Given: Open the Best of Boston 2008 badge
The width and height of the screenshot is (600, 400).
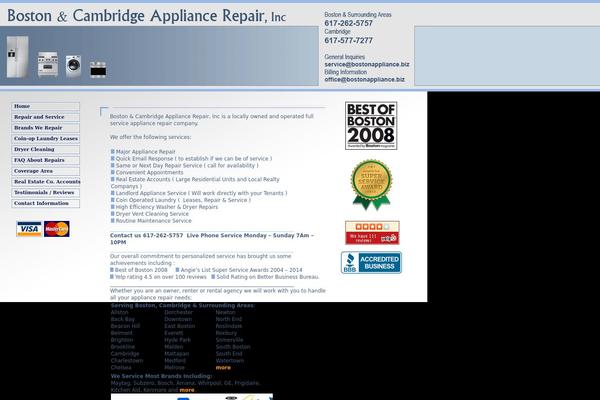Looking at the screenshot, I should click(x=371, y=126).
